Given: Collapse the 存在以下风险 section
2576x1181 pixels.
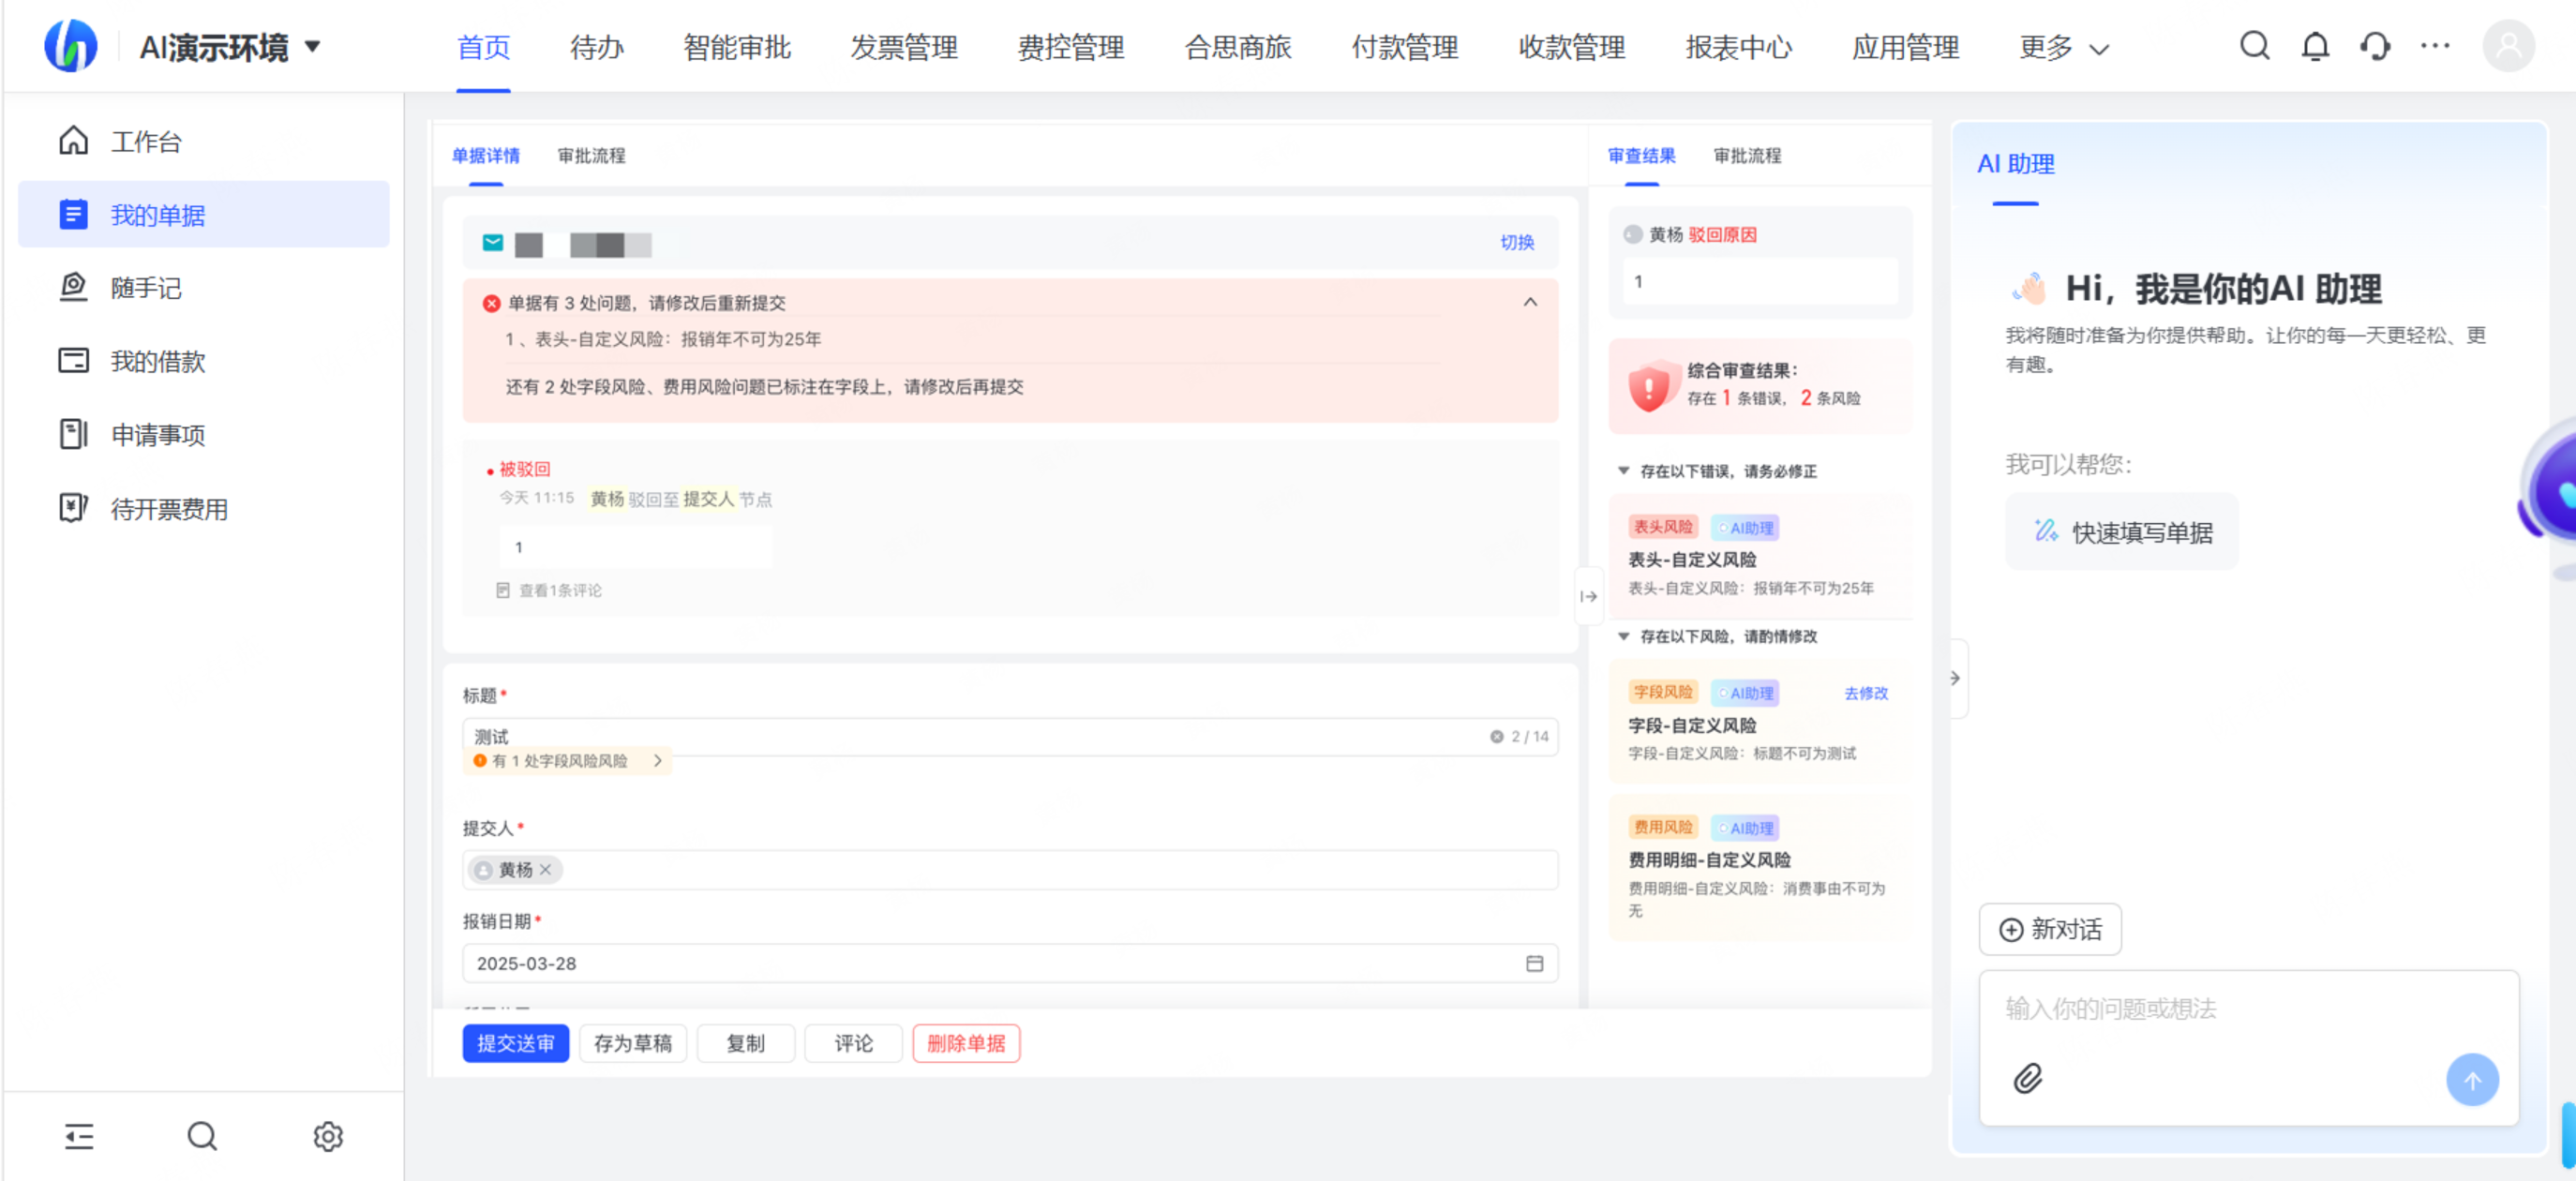Looking at the screenshot, I should [x=1624, y=637].
